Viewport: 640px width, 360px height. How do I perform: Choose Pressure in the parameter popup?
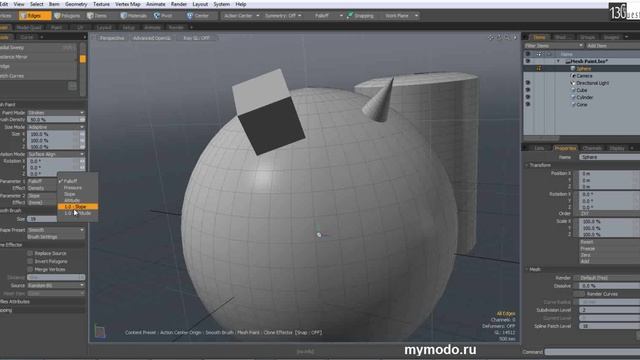73,188
